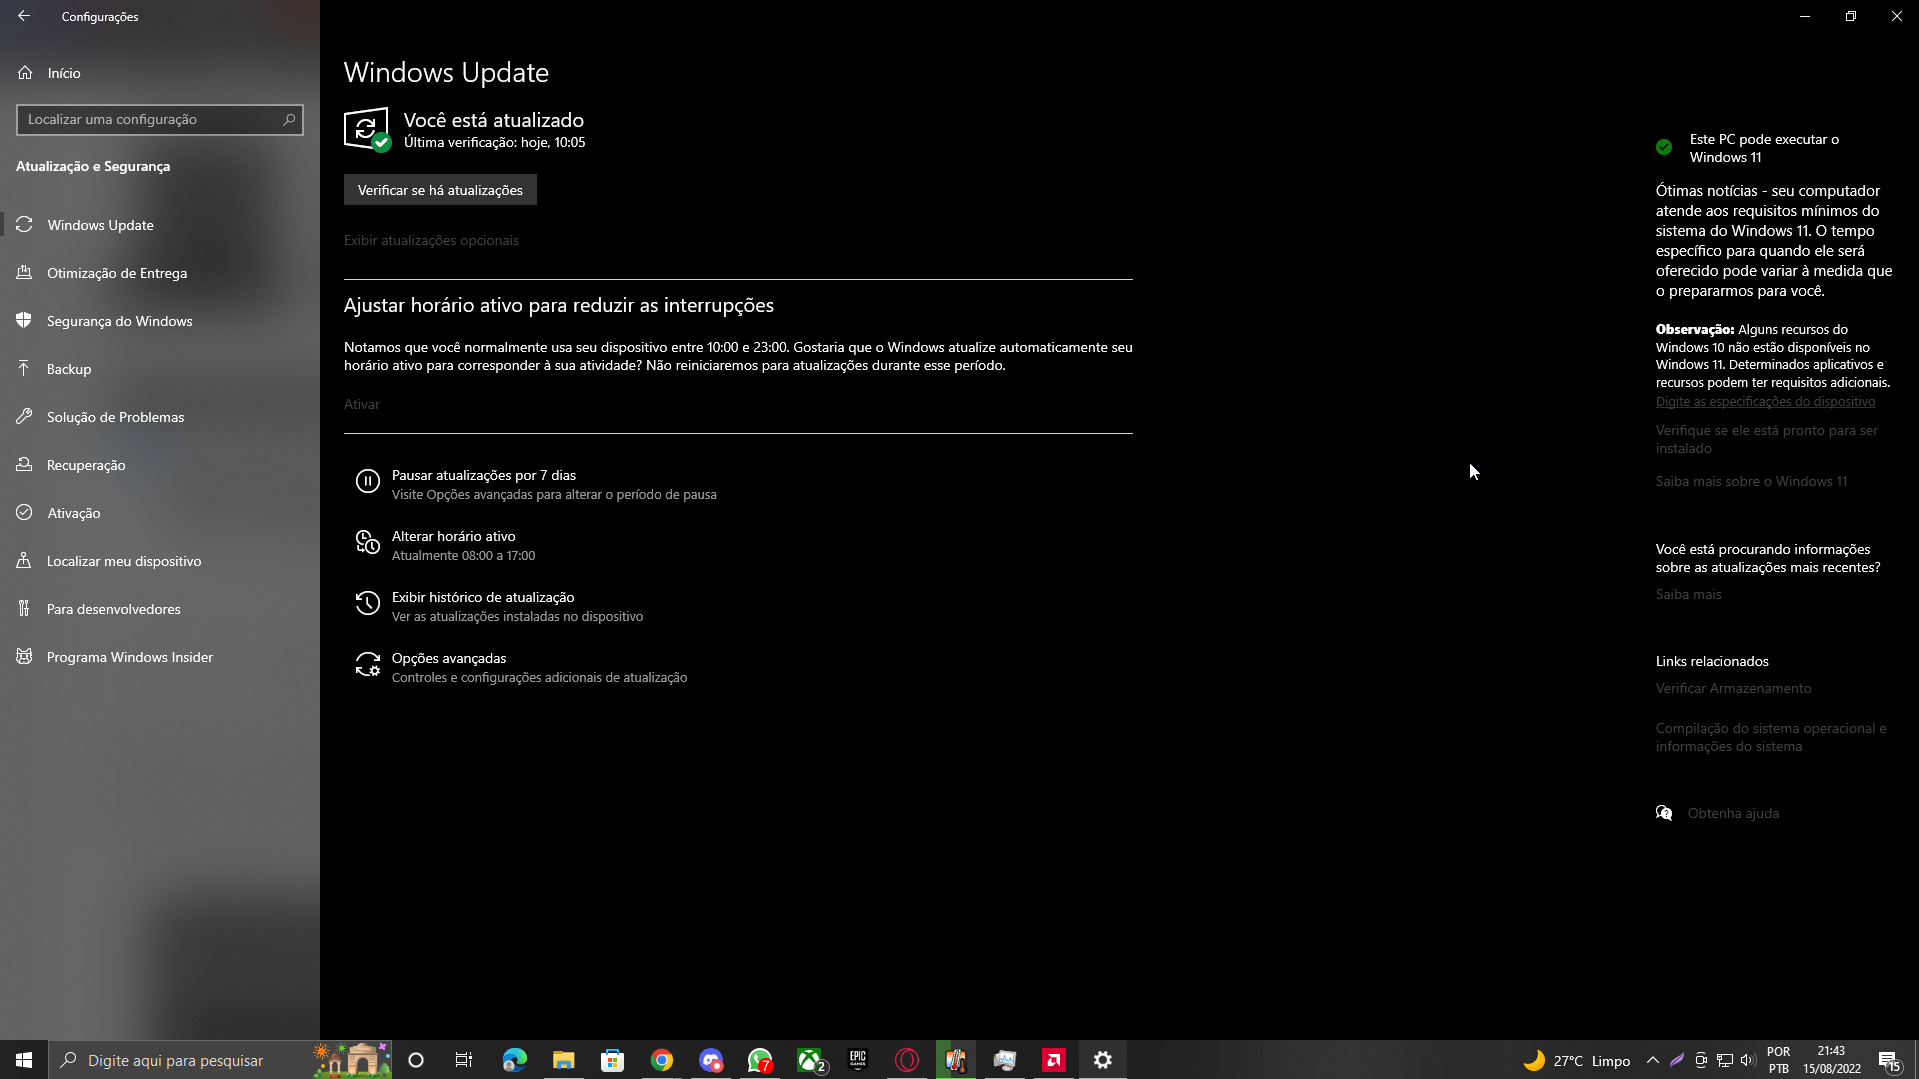Screen dimensions: 1919x1079
Task: Click Obtenha ajuda link
Action: tap(1733, 813)
